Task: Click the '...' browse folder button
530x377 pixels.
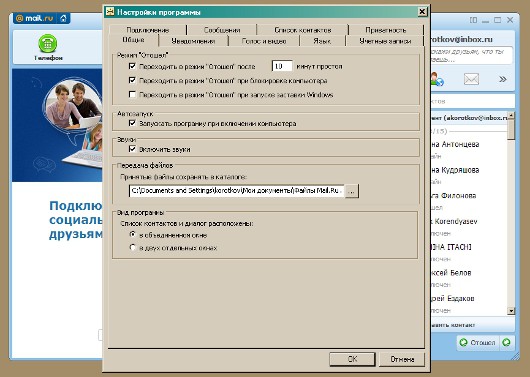Action: click(x=352, y=191)
